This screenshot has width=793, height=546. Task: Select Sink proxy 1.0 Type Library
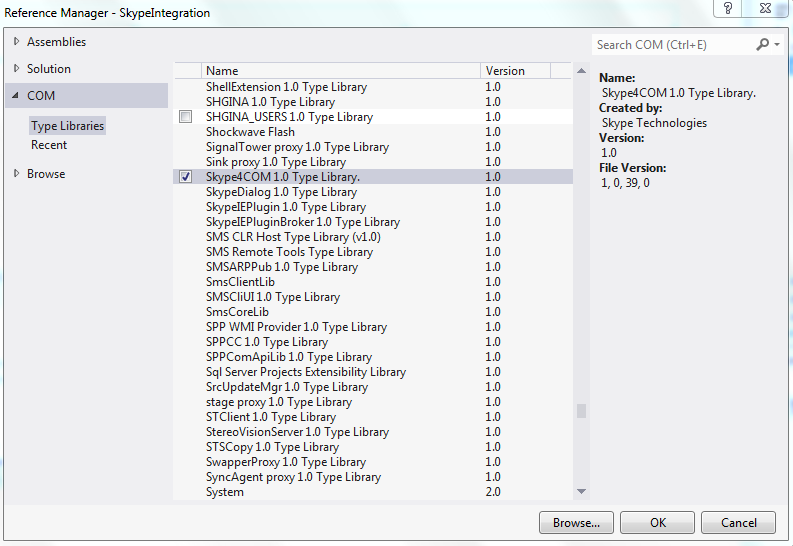click(373, 162)
